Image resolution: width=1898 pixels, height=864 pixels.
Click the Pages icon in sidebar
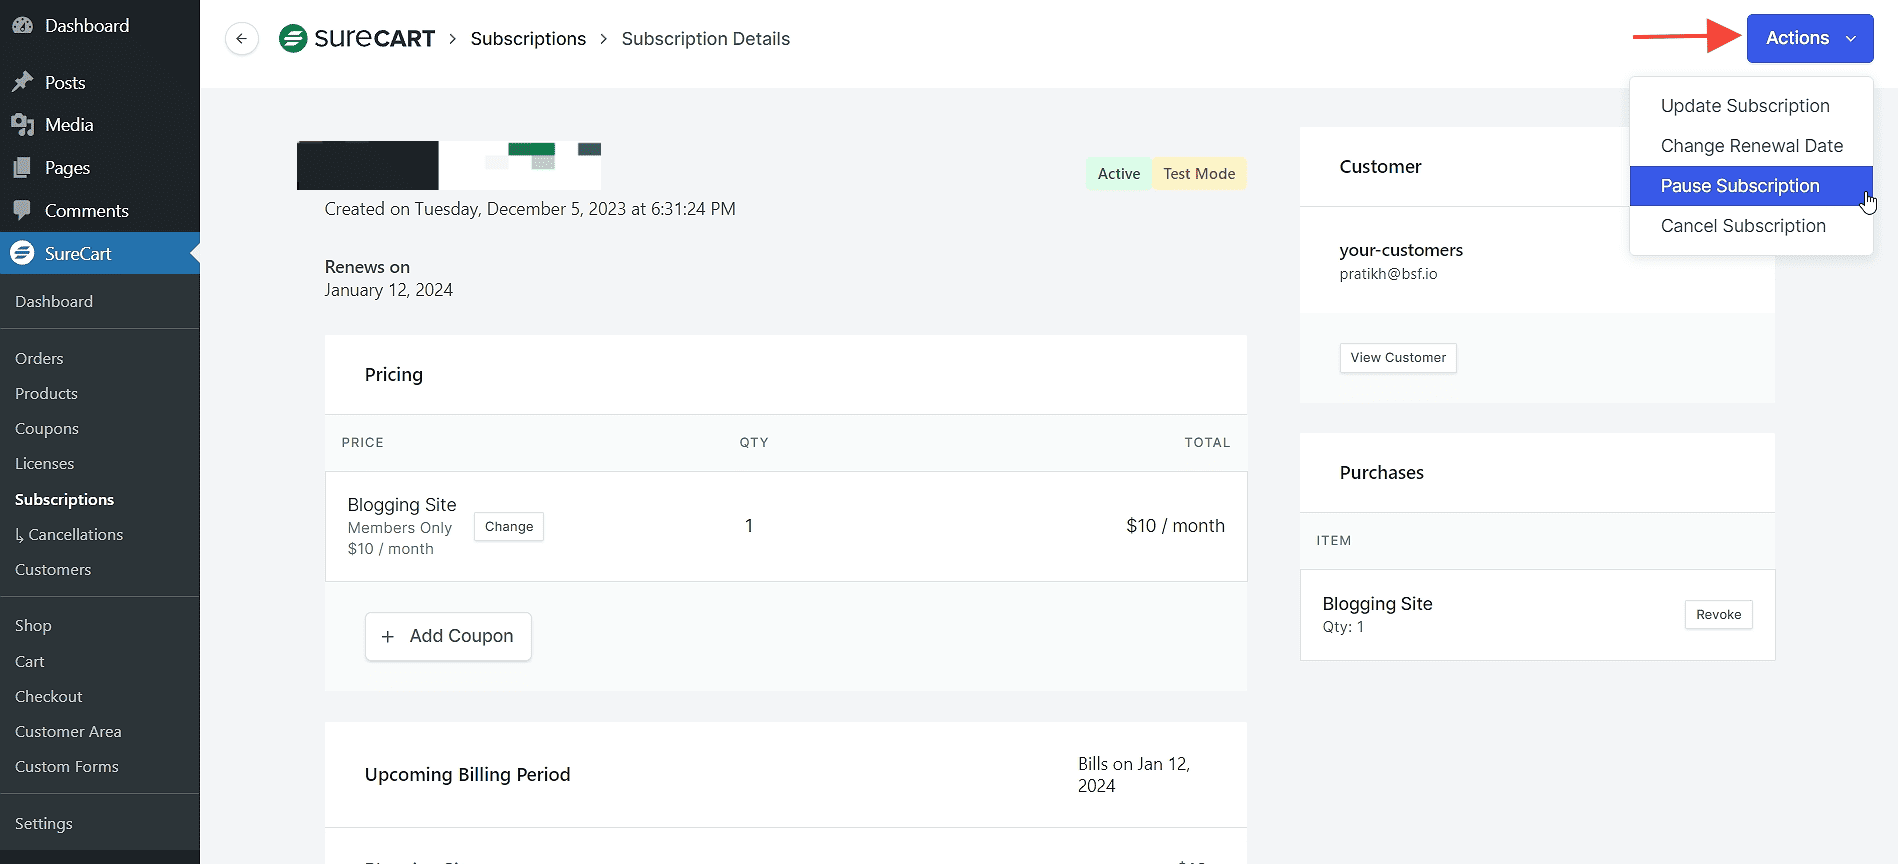click(23, 168)
